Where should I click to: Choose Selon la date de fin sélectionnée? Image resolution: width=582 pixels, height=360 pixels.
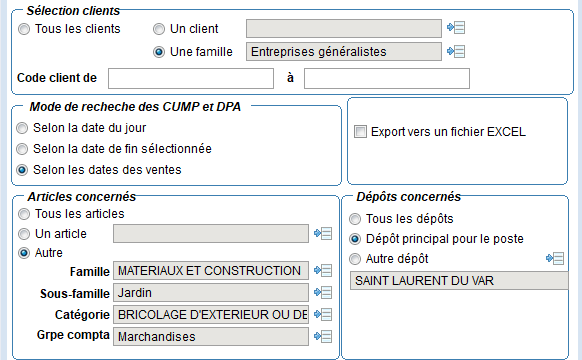[22, 149]
